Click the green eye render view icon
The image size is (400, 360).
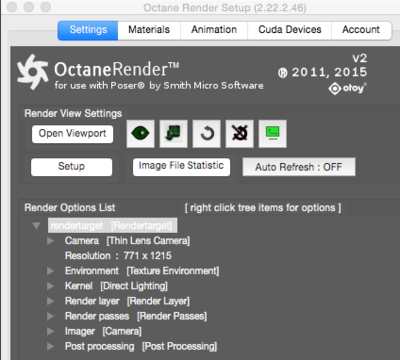(140, 134)
